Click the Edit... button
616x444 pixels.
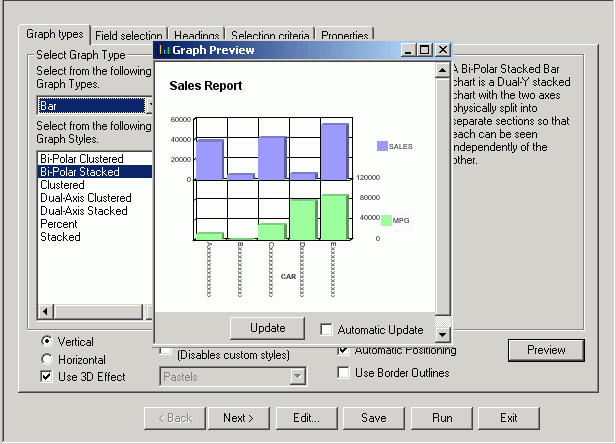(306, 418)
